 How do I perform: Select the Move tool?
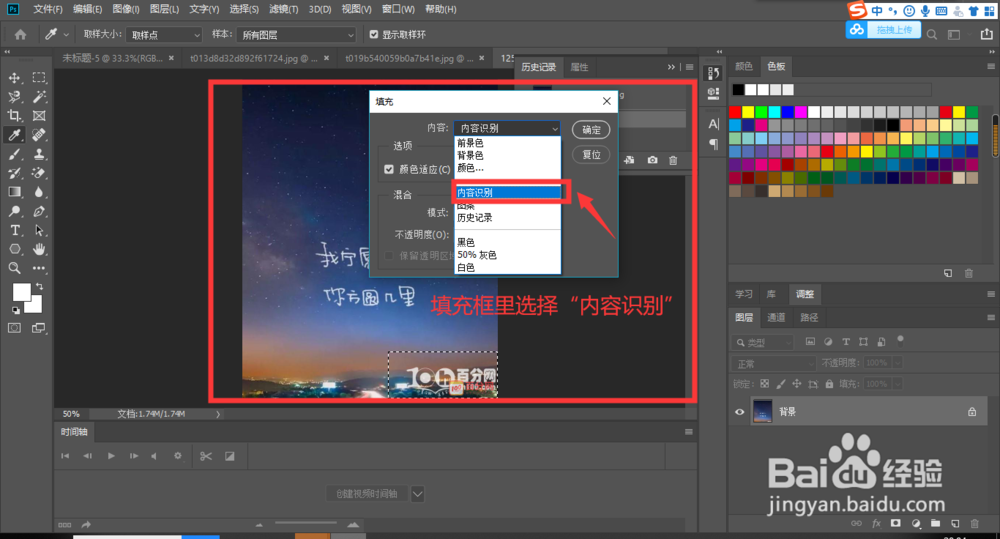point(14,78)
